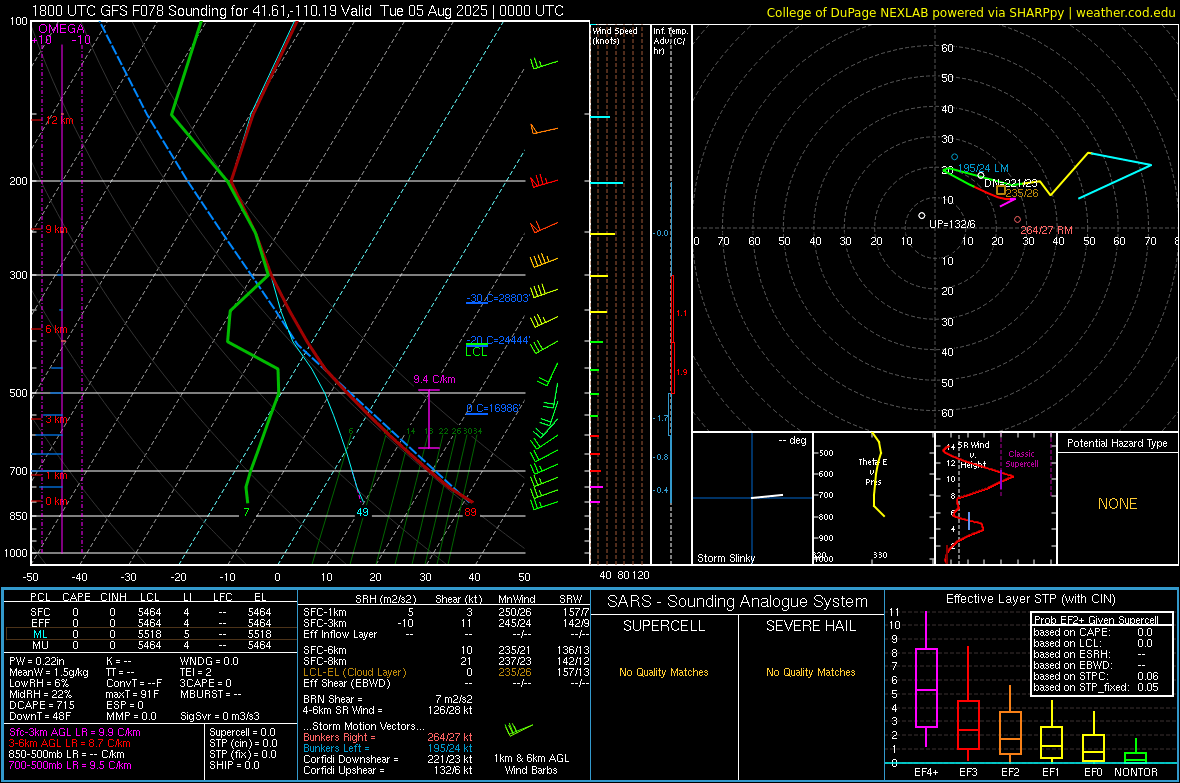Click the 700-500mb LR = 9.5 C/km line
Screen dimensions: 1180x783
[x=70, y=765]
